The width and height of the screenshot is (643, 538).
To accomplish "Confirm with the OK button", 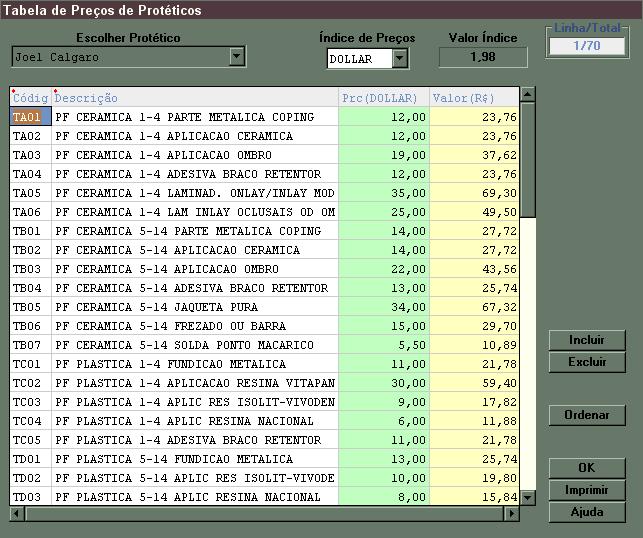I will click(587, 468).
